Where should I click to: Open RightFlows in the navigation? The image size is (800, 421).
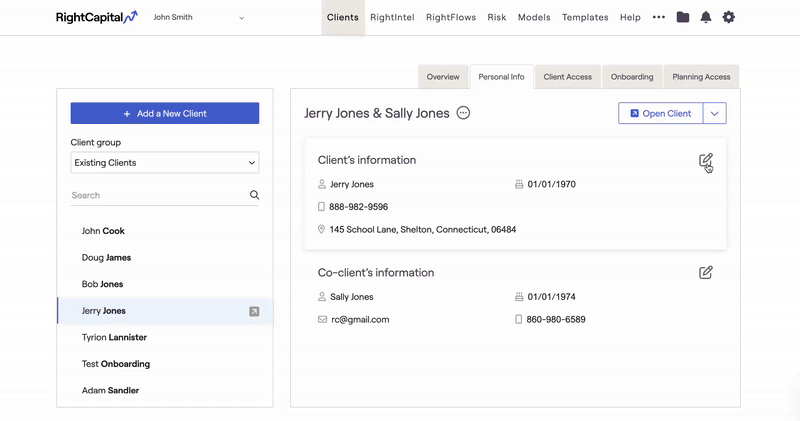(x=451, y=17)
